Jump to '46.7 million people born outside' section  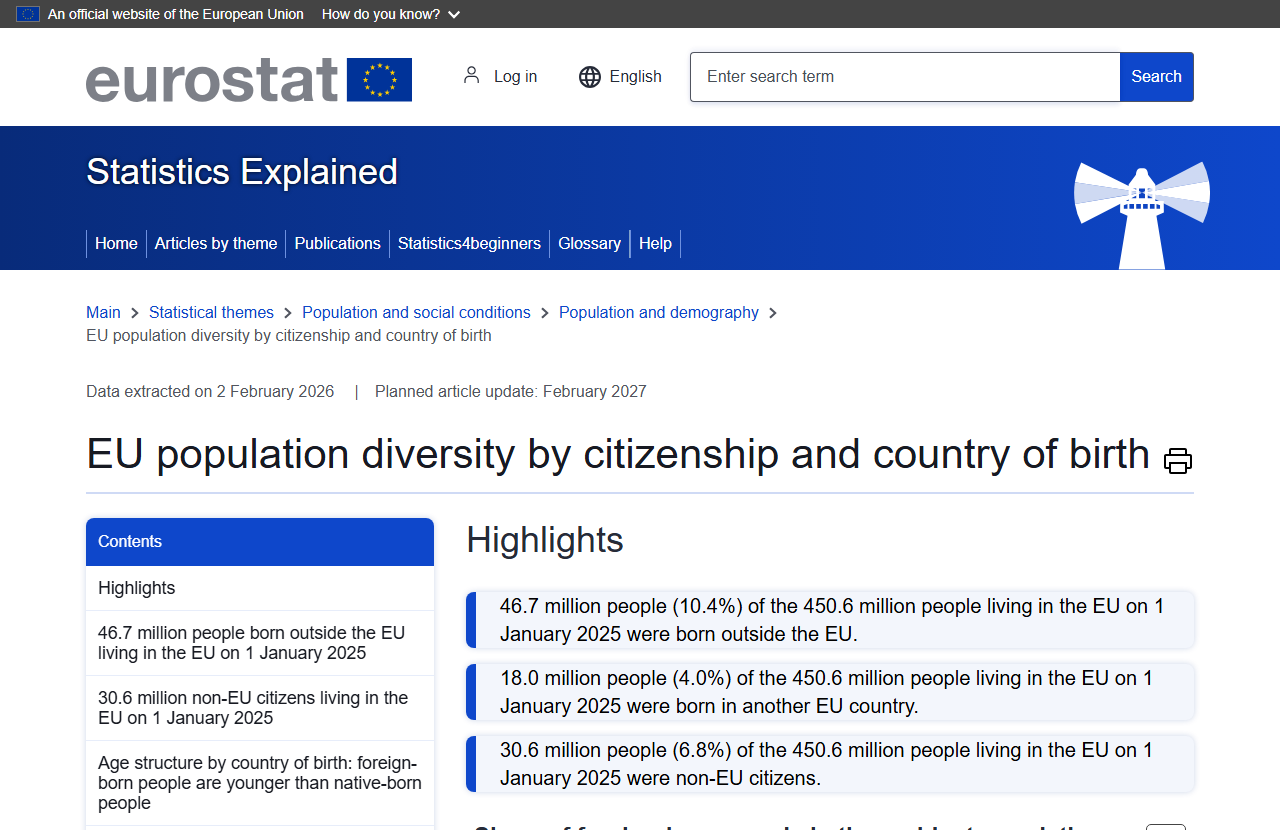260,643
